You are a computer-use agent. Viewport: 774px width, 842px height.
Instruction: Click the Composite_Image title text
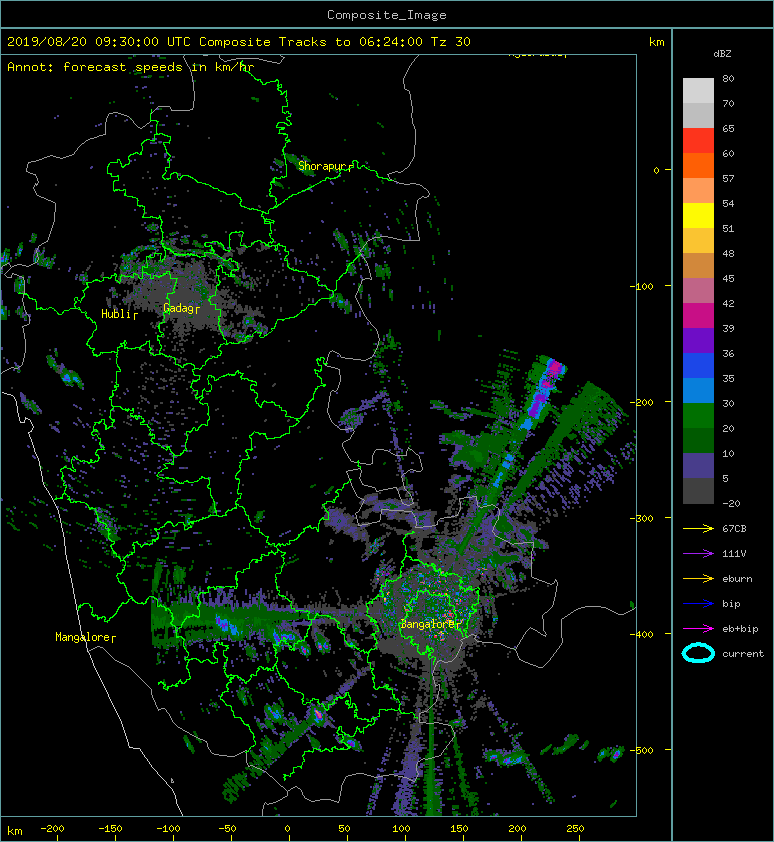pyautogui.click(x=387, y=15)
